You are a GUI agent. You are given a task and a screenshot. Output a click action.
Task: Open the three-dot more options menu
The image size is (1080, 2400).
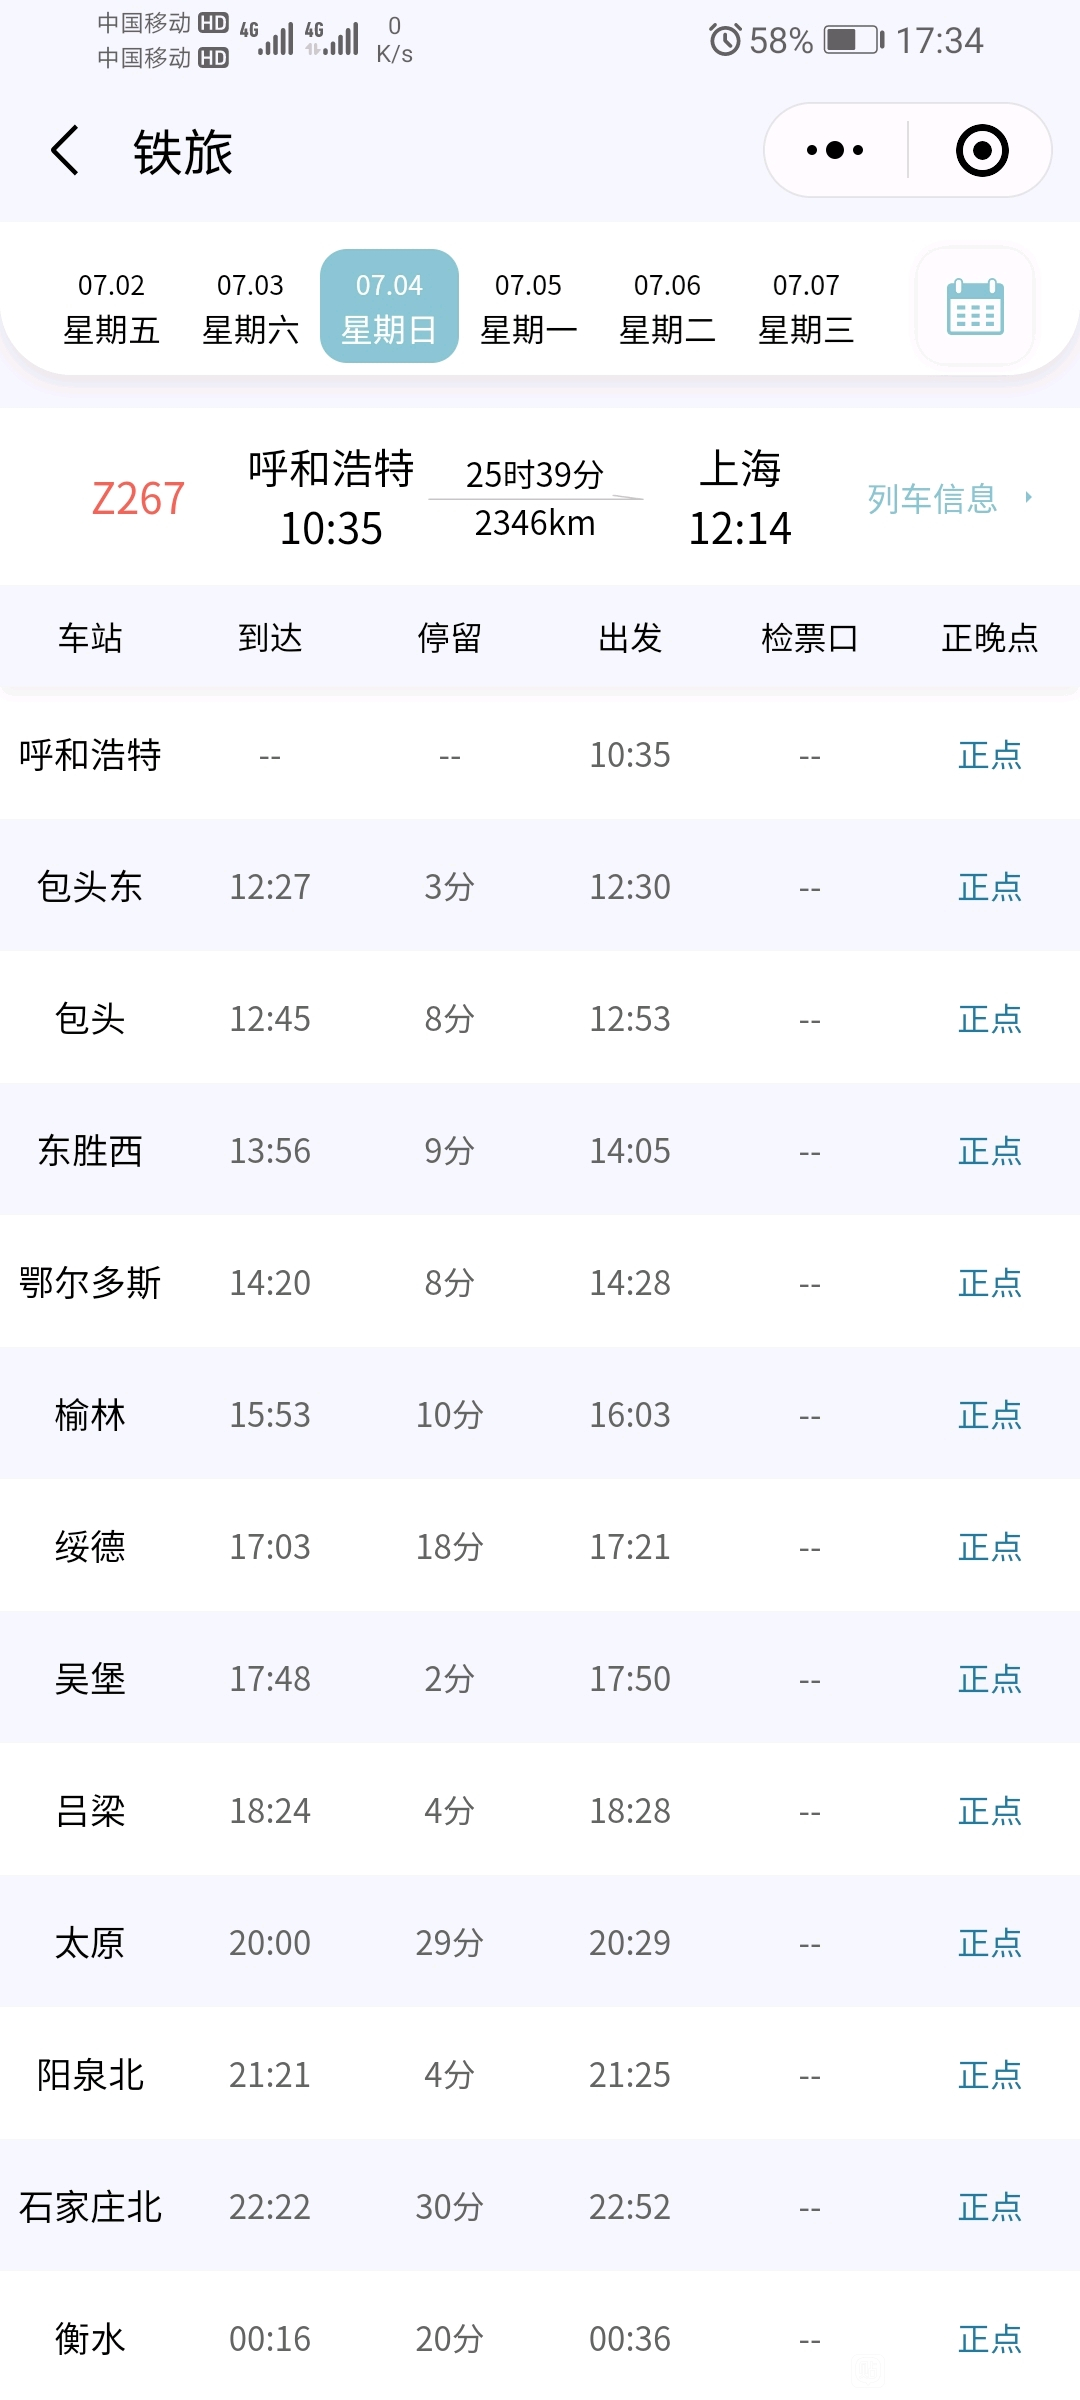[835, 151]
